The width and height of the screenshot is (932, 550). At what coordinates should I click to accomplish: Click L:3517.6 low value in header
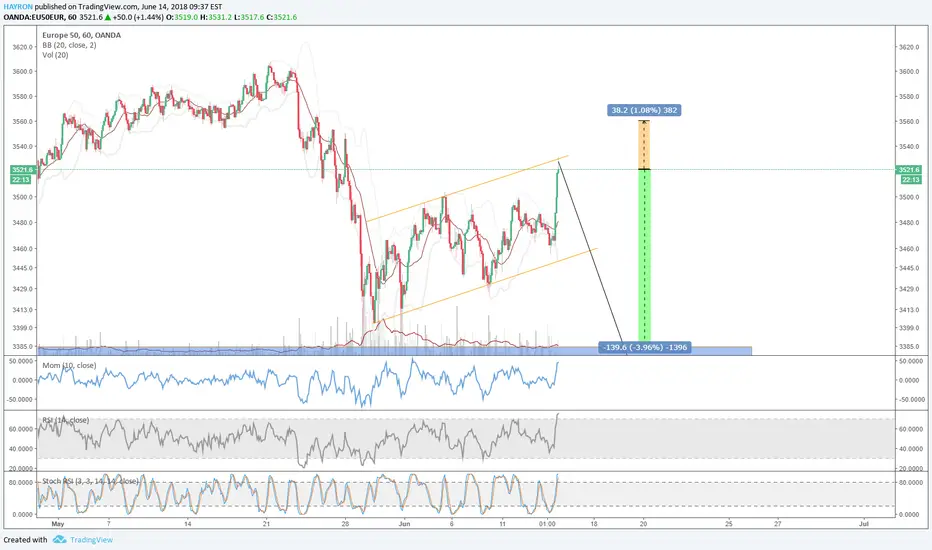coord(248,17)
